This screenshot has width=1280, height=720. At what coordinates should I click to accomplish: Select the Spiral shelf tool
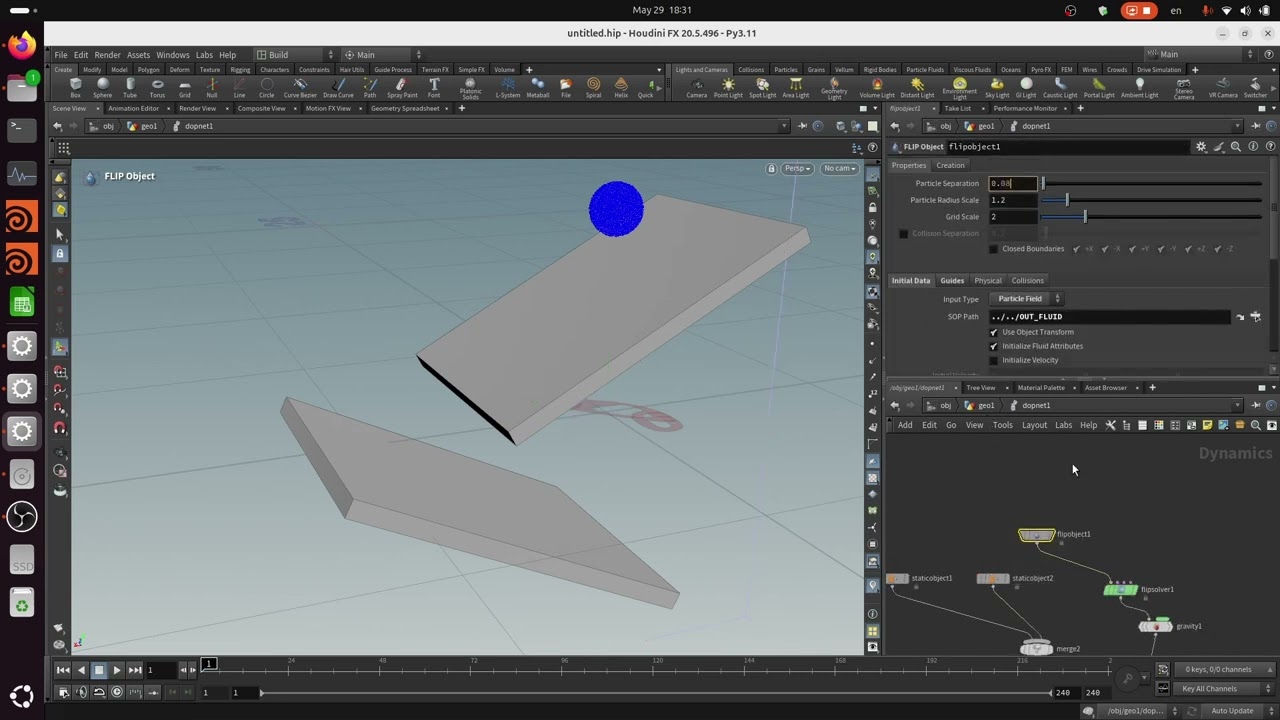pyautogui.click(x=593, y=87)
